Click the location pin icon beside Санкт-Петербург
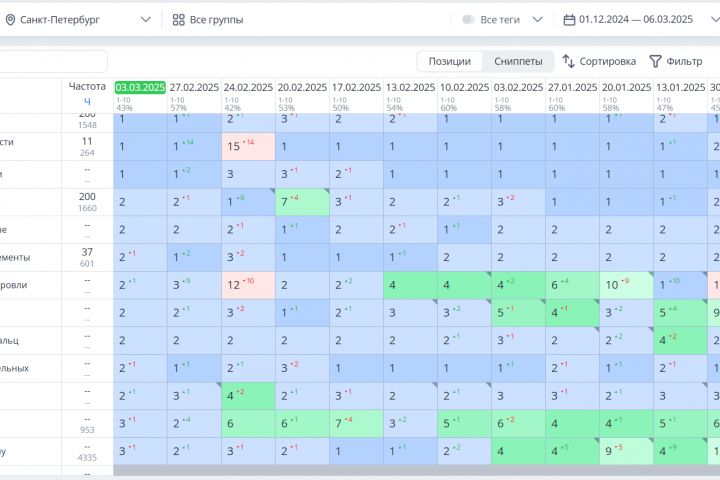 11,20
